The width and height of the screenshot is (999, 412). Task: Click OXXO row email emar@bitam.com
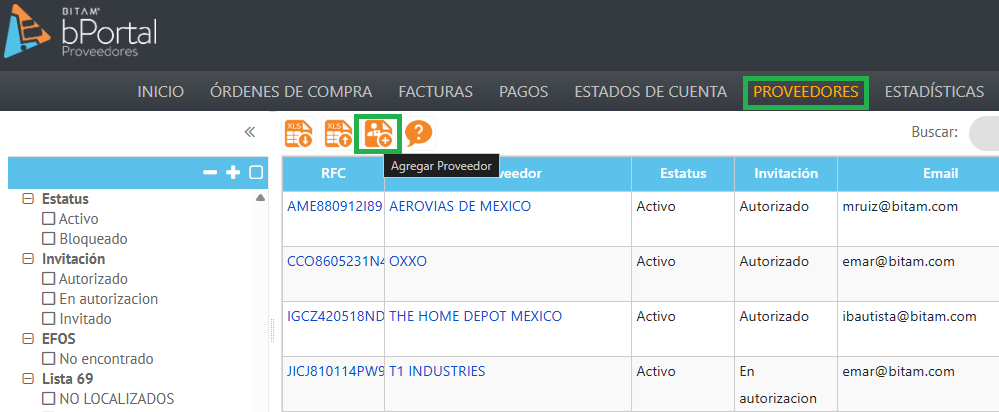pyautogui.click(x=898, y=262)
